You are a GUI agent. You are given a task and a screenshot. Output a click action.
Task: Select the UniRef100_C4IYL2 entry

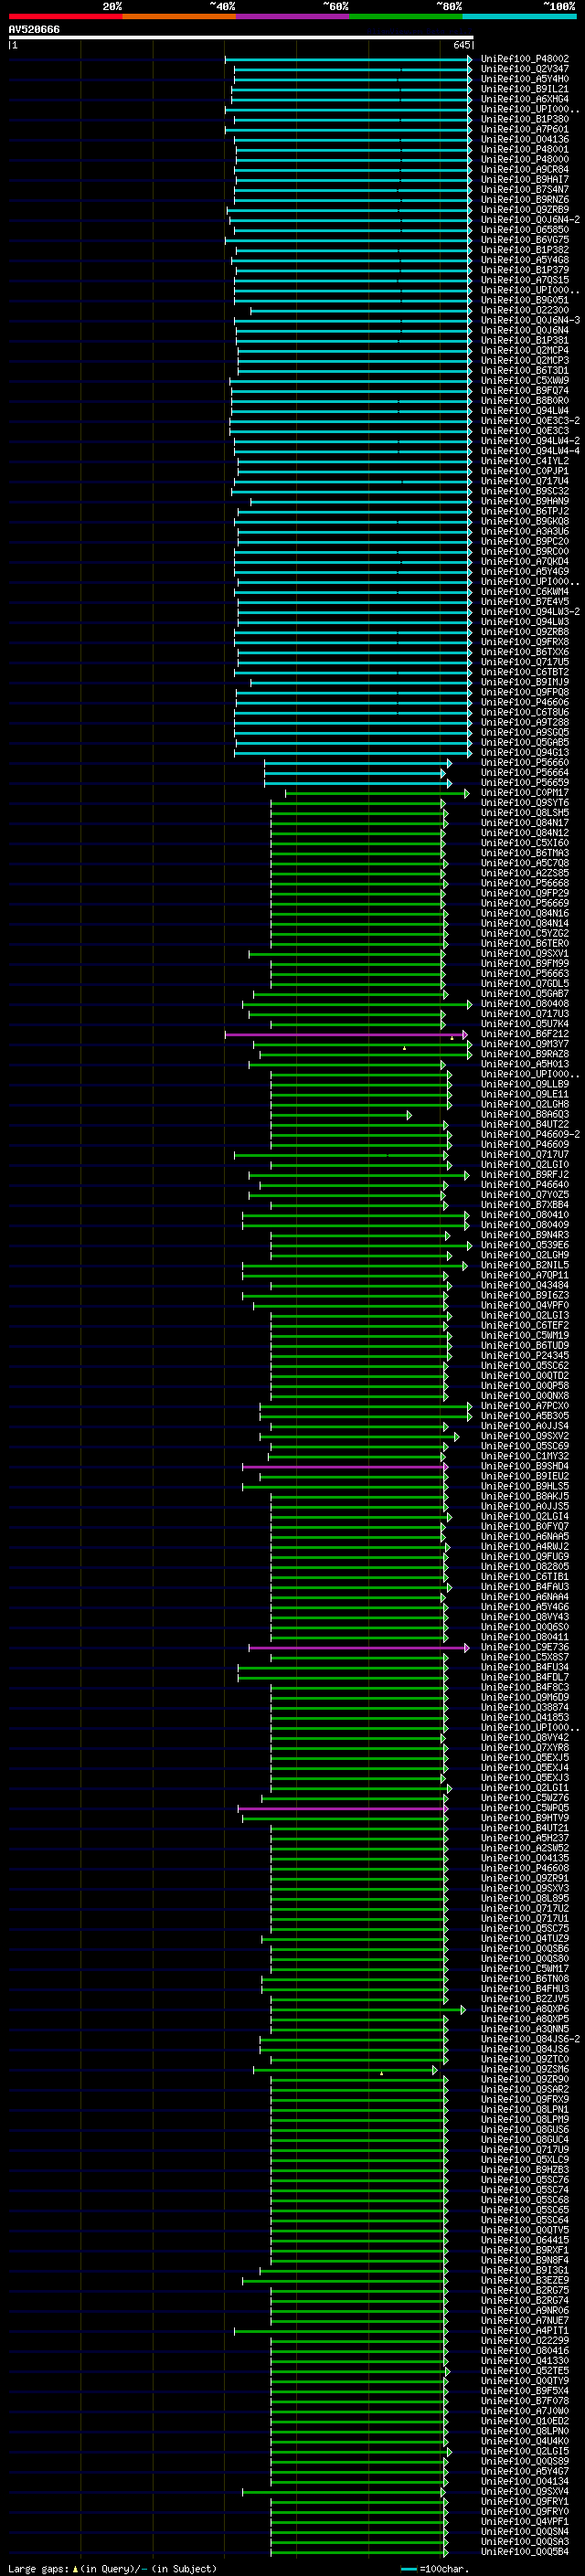click(x=524, y=461)
